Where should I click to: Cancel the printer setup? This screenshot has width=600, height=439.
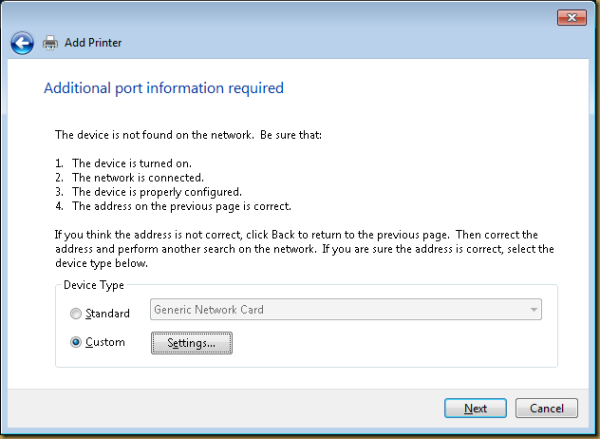546,408
